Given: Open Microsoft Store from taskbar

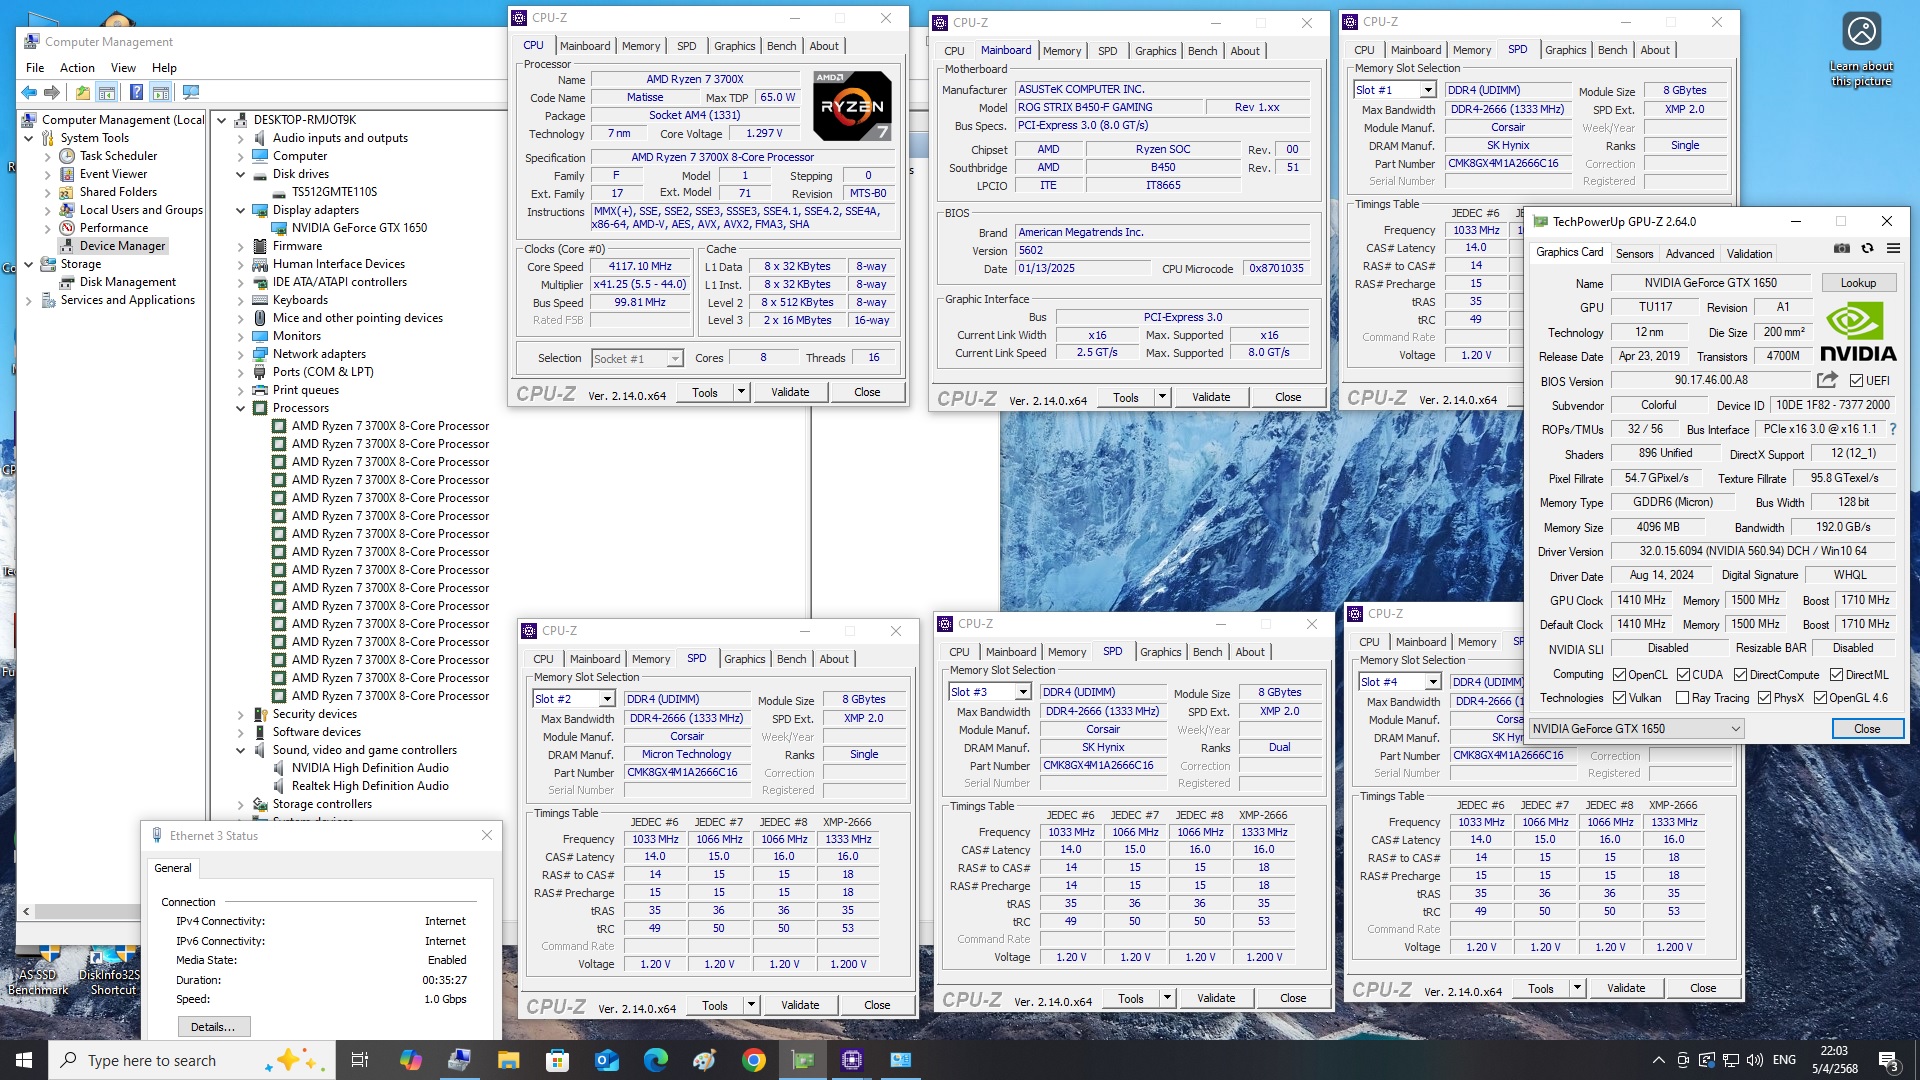Looking at the screenshot, I should click(x=558, y=1060).
